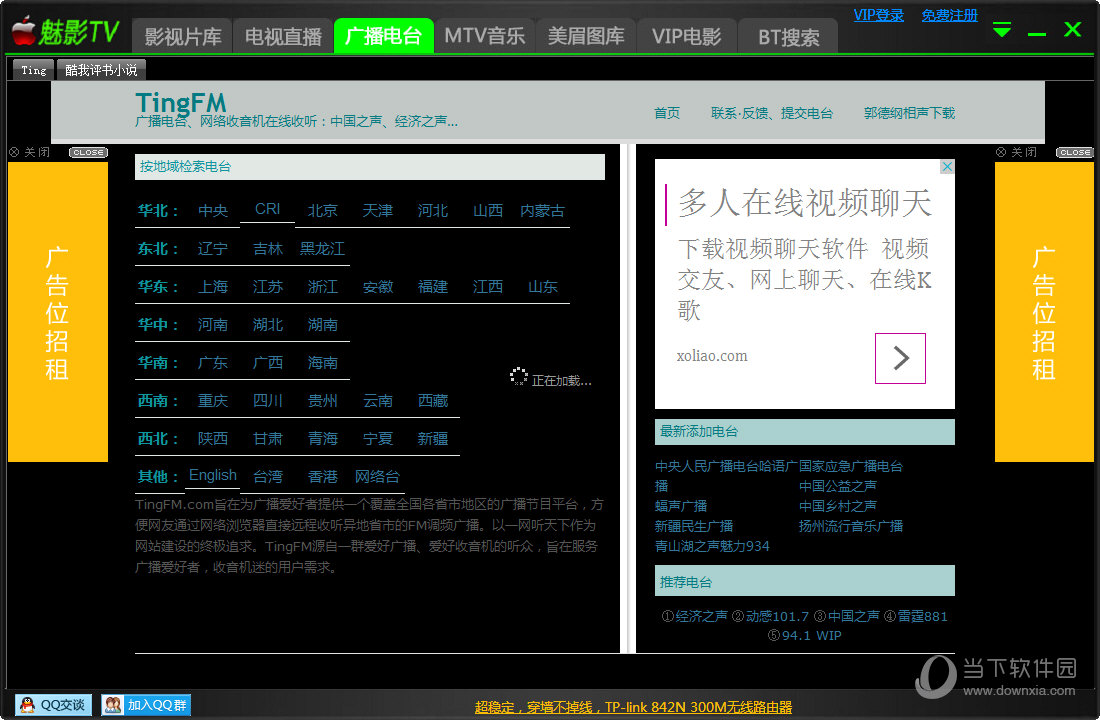The height and width of the screenshot is (720, 1100).
Task: Choose 山东 region stations
Action: 542,286
